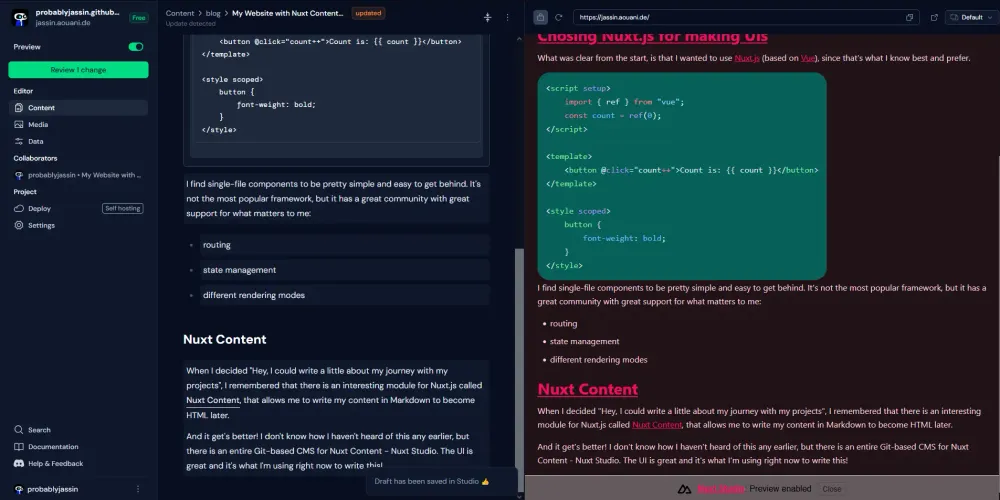Open the user menu three-dot icon
The height and width of the screenshot is (500, 1000).
pyautogui.click(x=138, y=489)
